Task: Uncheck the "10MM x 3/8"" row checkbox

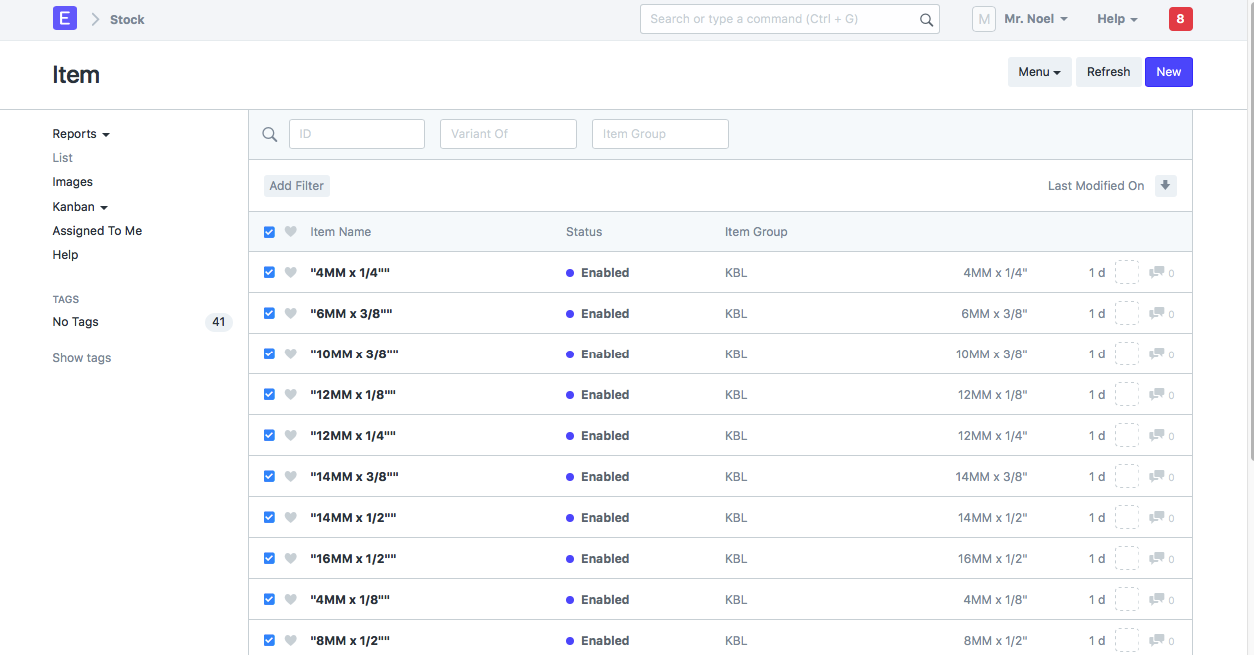Action: [x=269, y=353]
